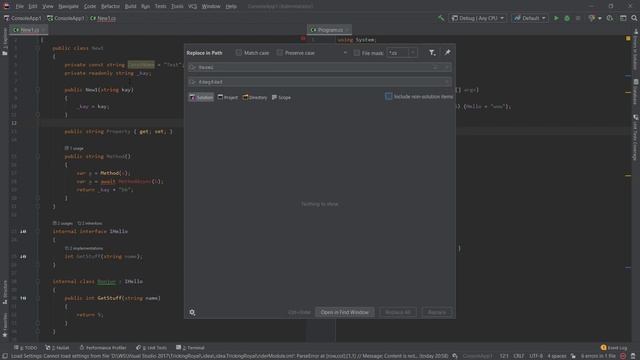This screenshot has height=360, width=640.
Task: Open the TODO tool window
Action: coord(25,348)
